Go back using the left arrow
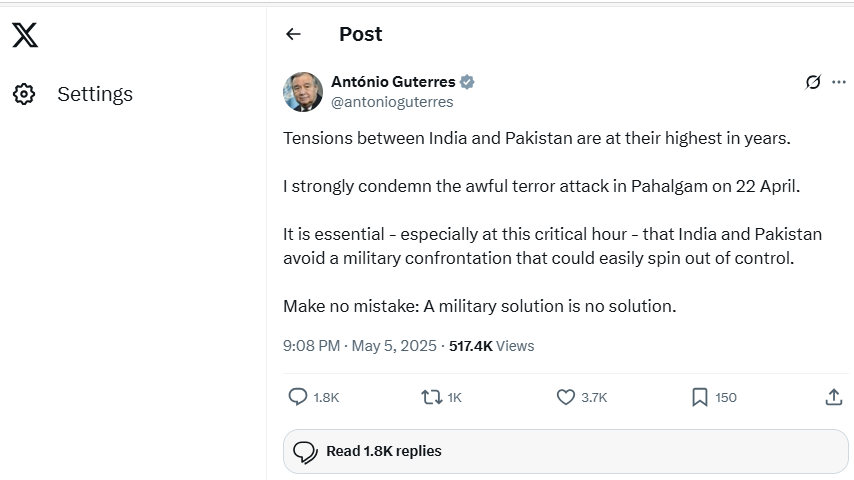This screenshot has height=480, width=854. click(293, 34)
